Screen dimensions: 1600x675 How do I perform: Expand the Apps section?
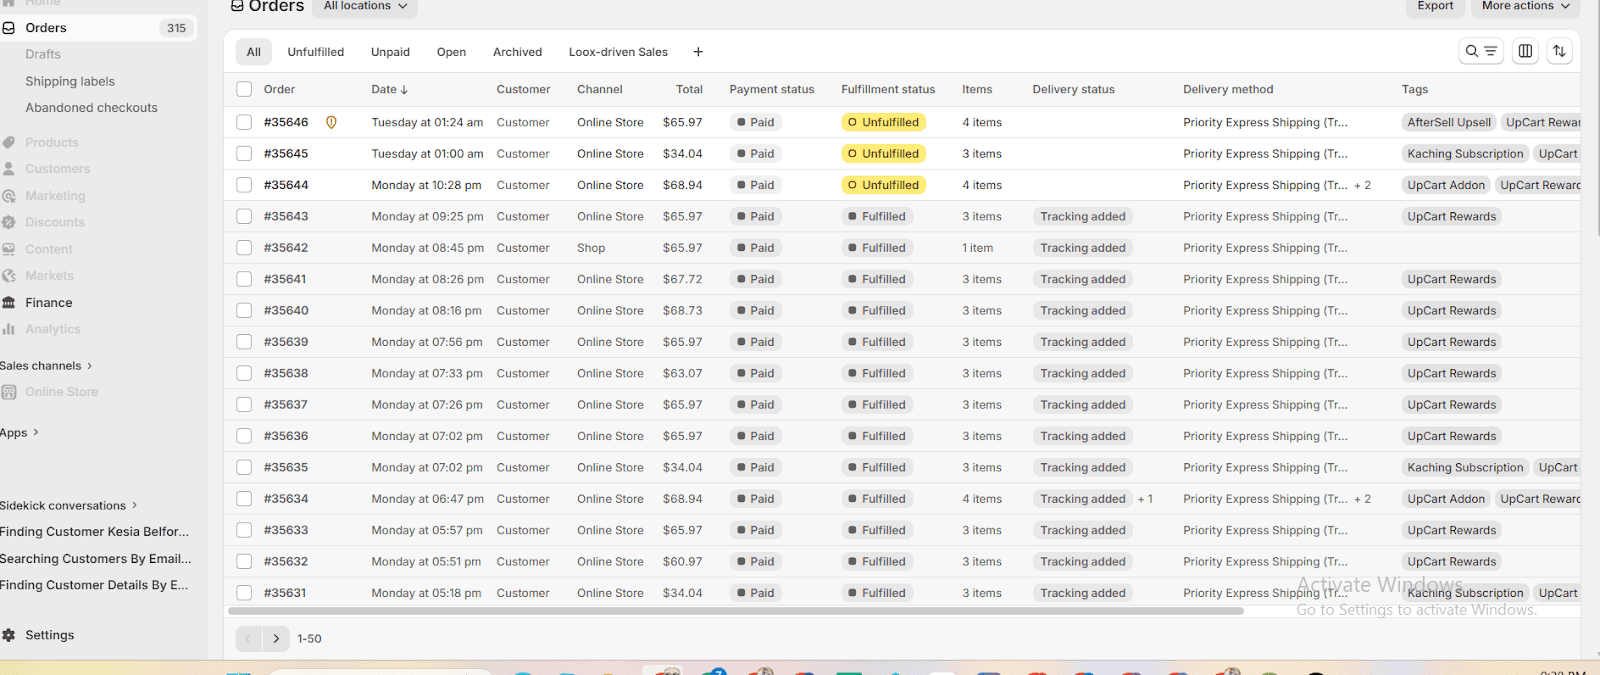click(x=20, y=433)
